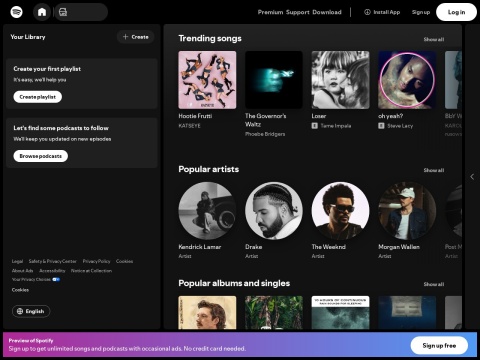Click the Spotify logo
This screenshot has width=480, height=360.
17,12
